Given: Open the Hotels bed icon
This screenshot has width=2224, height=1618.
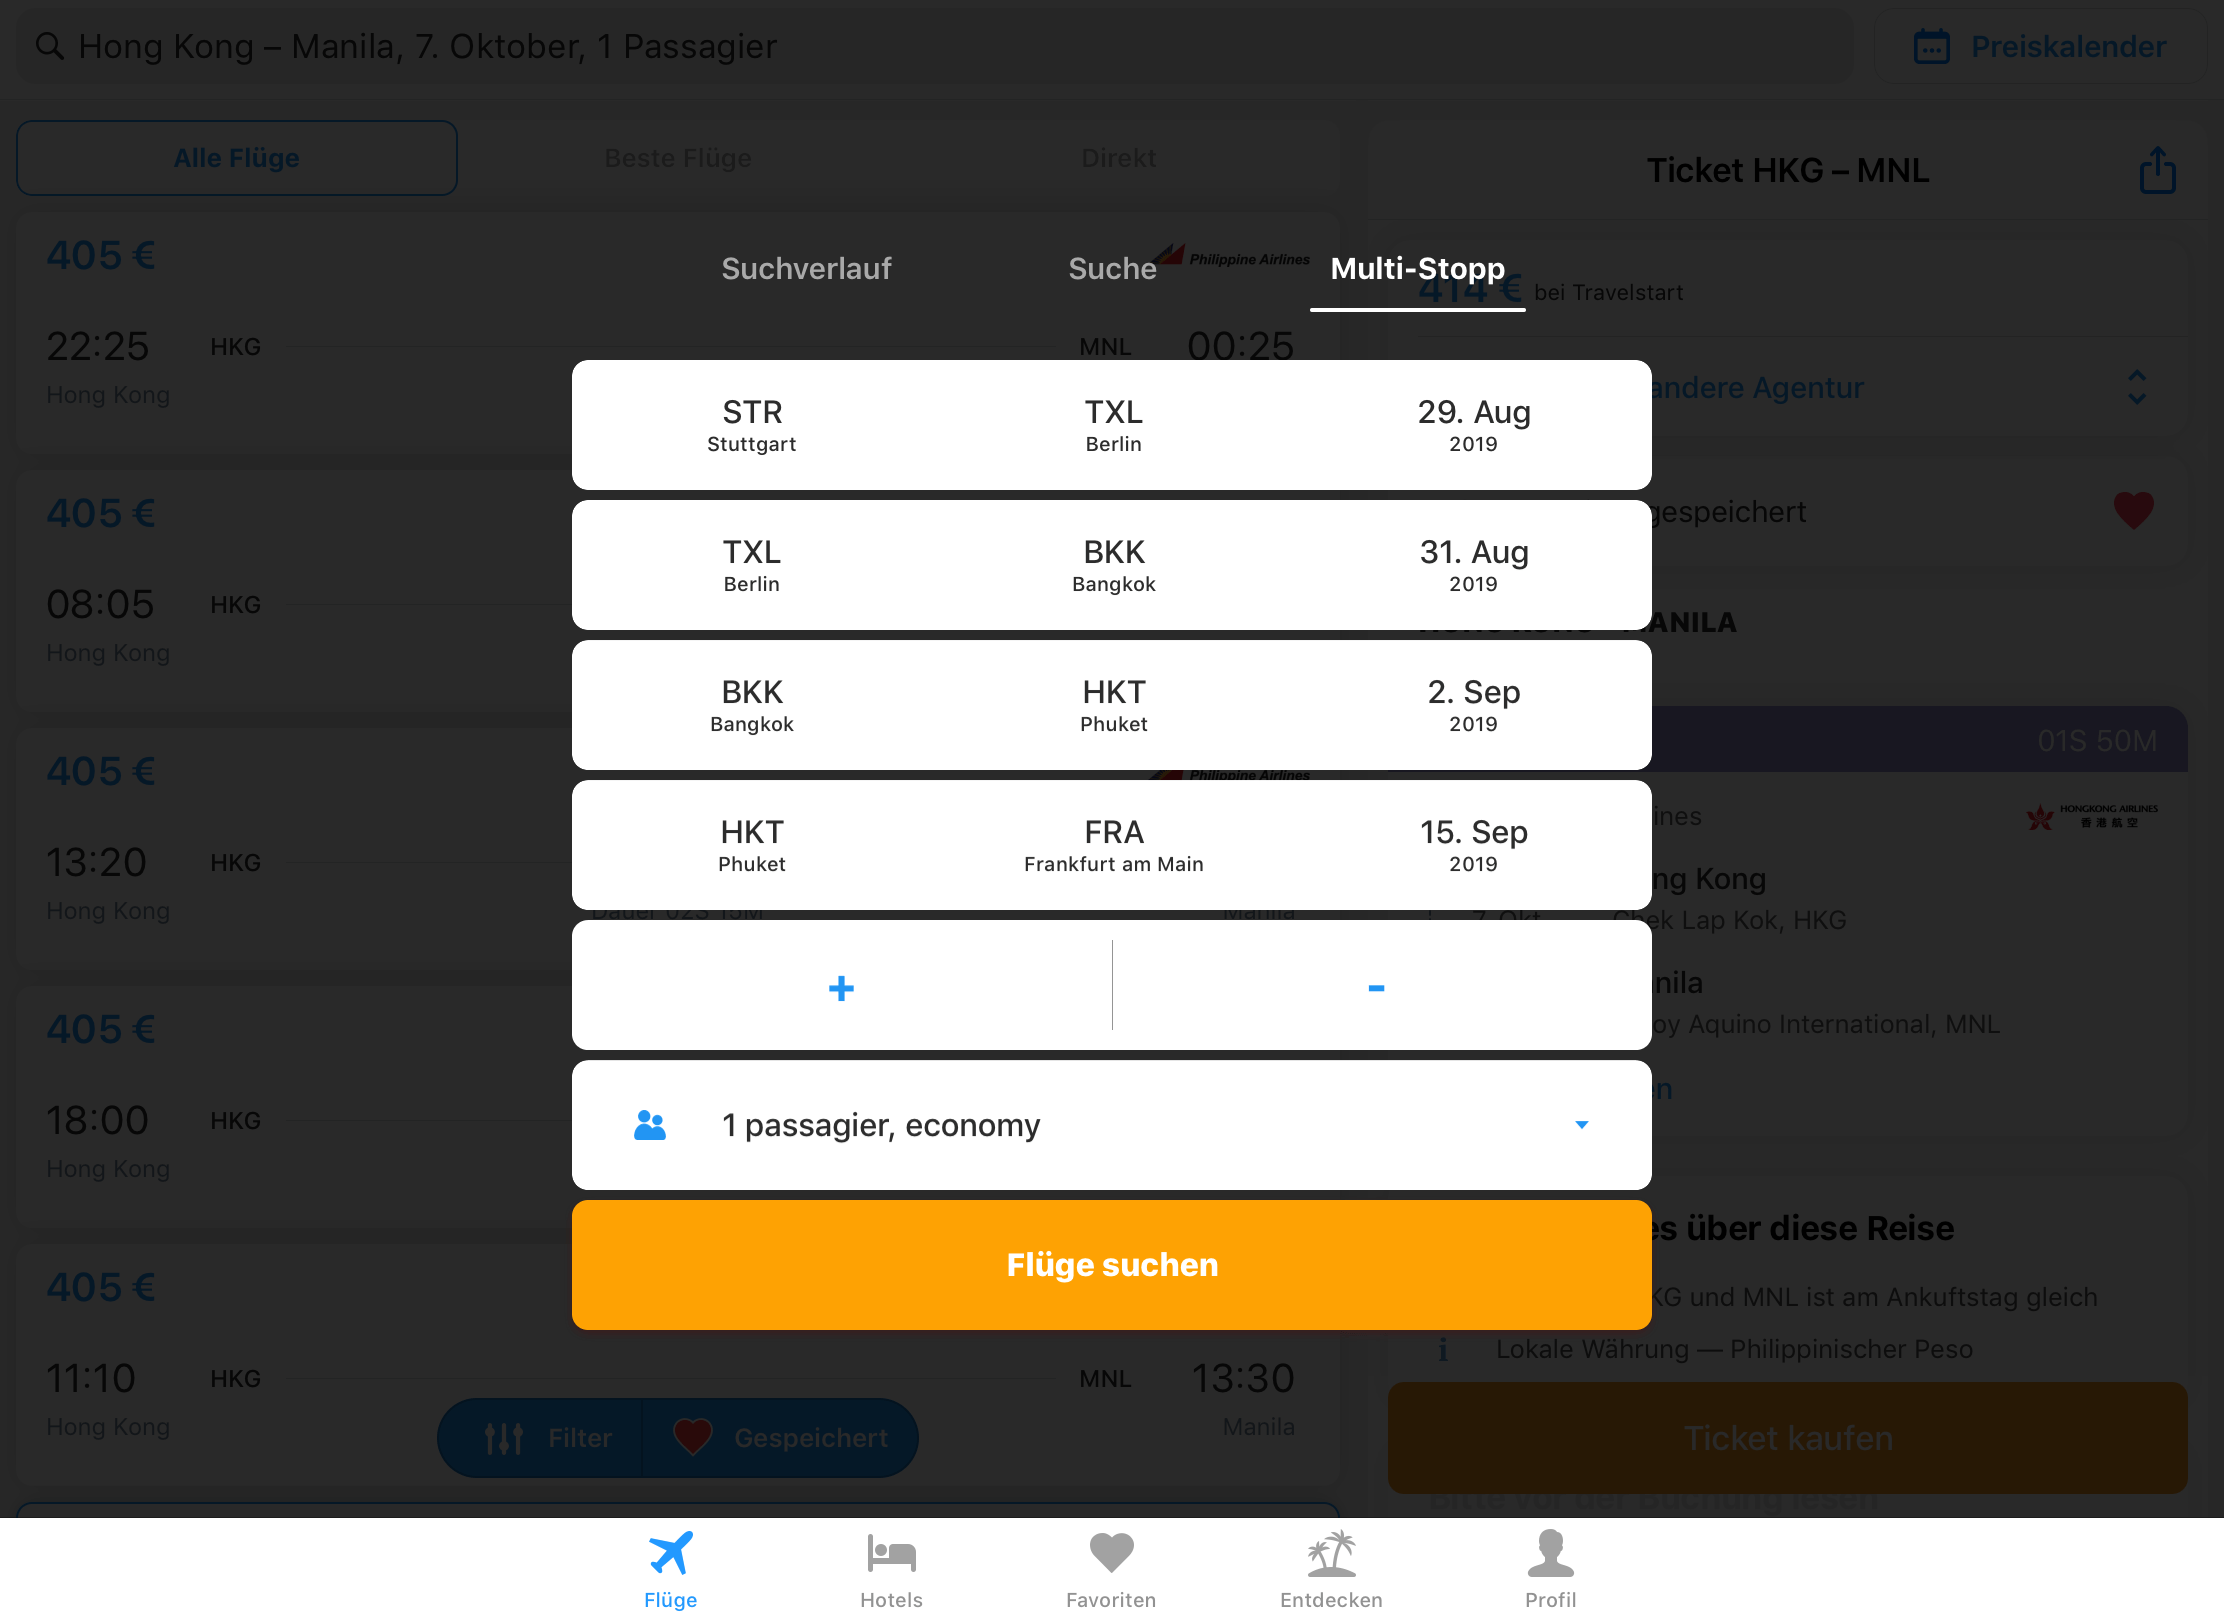Looking at the screenshot, I should (x=891, y=1553).
